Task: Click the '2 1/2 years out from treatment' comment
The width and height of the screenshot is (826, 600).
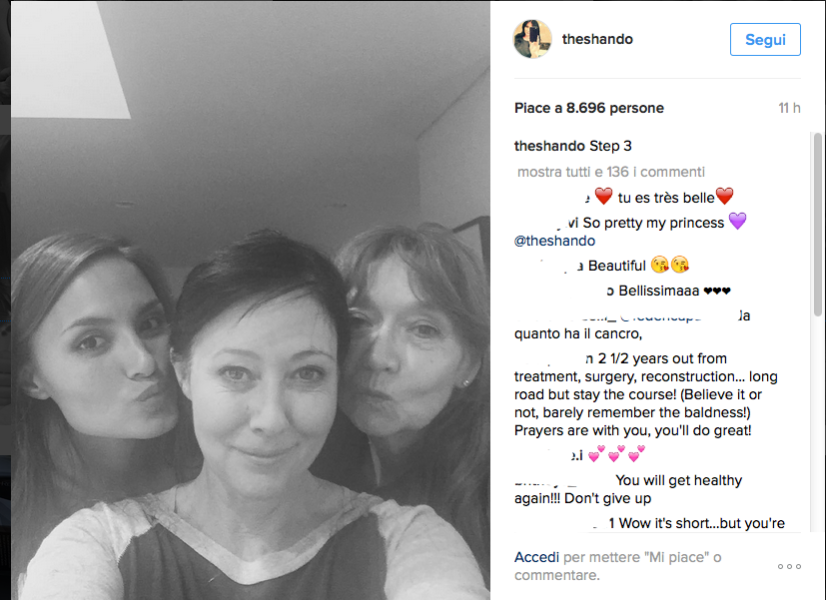Action: (x=646, y=394)
